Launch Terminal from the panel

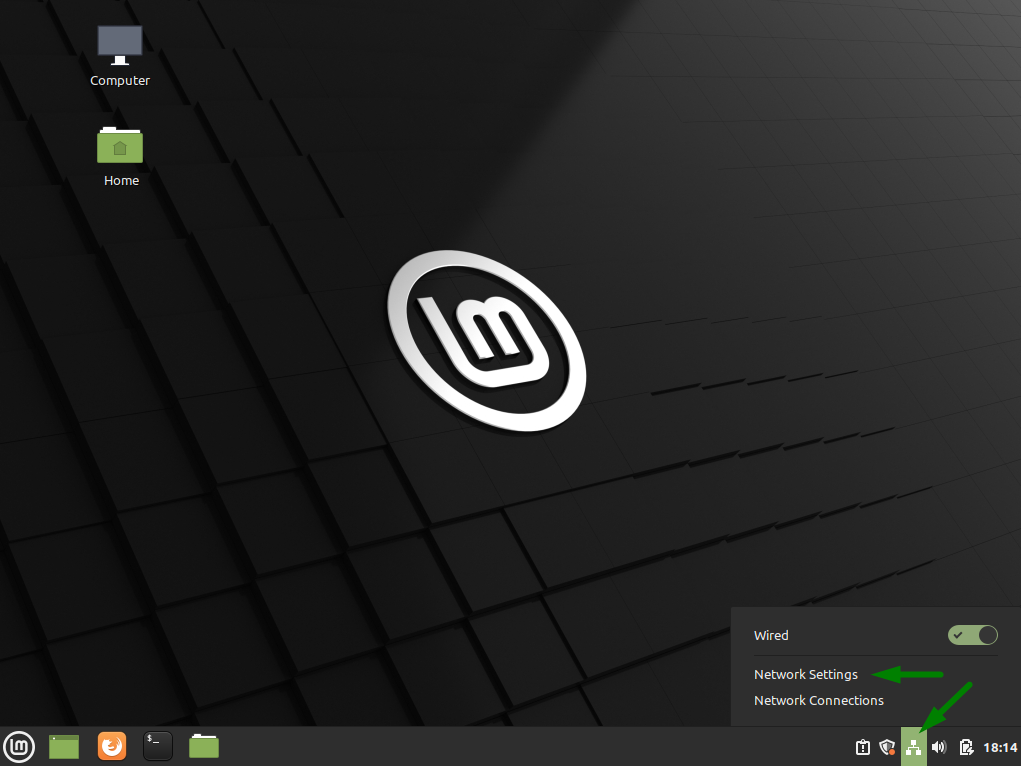[158, 746]
